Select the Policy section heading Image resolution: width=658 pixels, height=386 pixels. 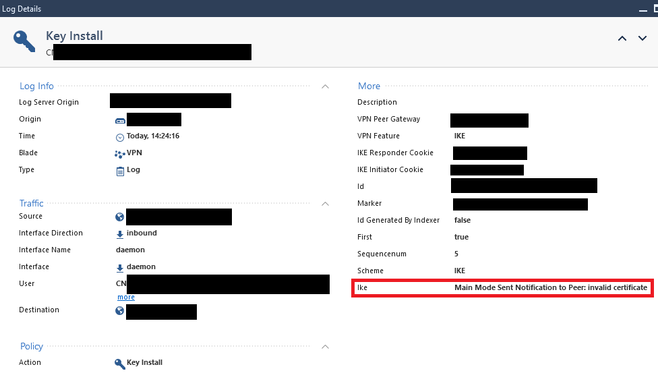click(x=31, y=346)
